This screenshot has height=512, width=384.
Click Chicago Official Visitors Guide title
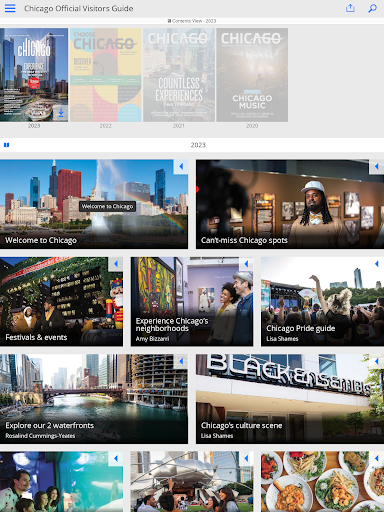point(79,8)
